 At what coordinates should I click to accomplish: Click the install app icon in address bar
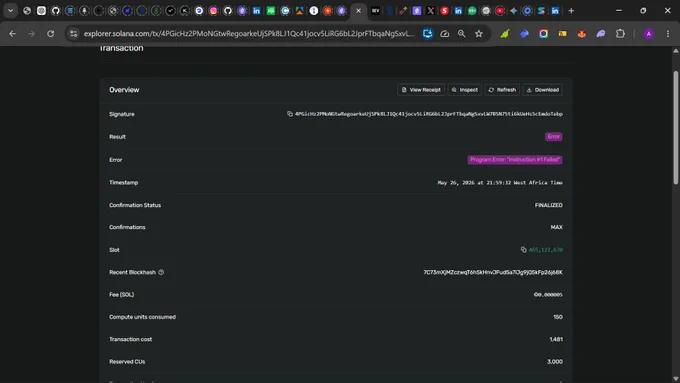click(x=428, y=33)
